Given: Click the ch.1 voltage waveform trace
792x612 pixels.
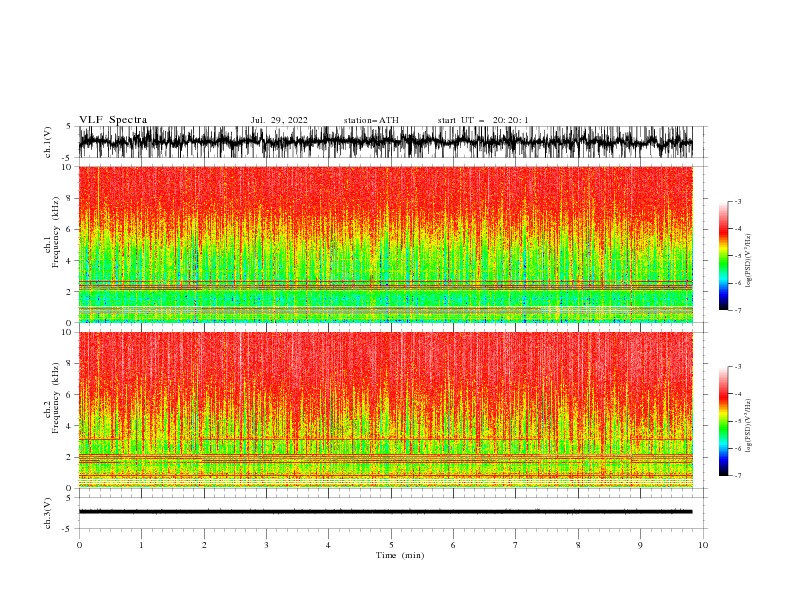Looking at the screenshot, I should click(385, 142).
